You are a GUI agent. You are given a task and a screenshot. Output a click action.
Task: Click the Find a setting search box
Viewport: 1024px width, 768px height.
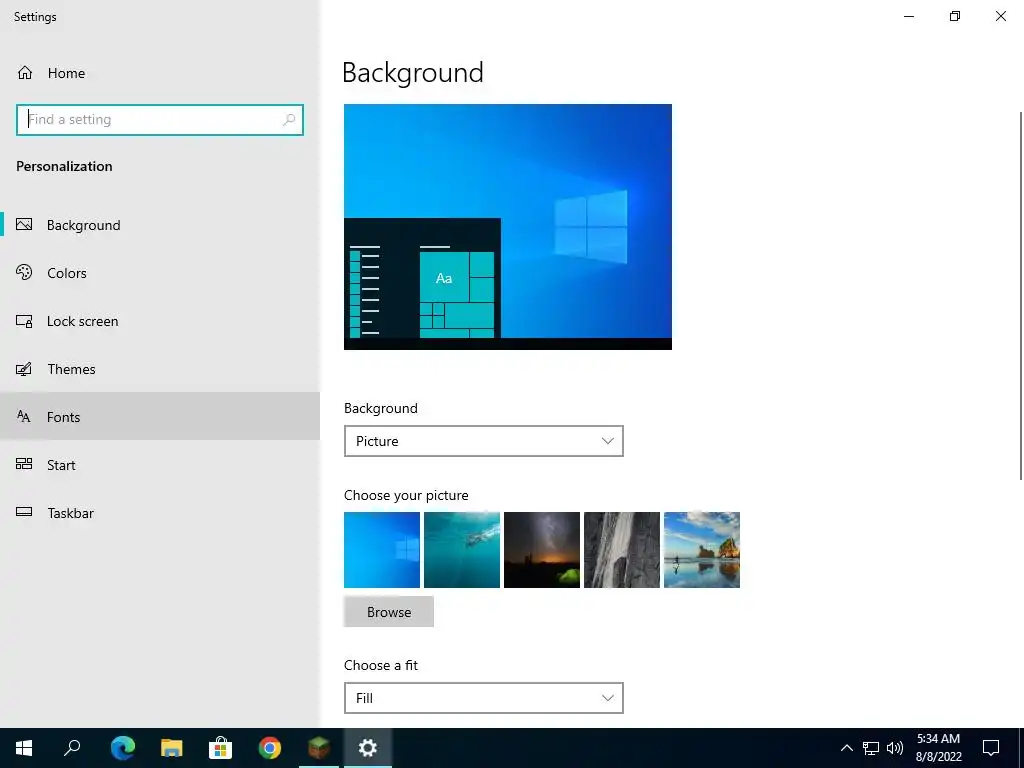coord(160,120)
